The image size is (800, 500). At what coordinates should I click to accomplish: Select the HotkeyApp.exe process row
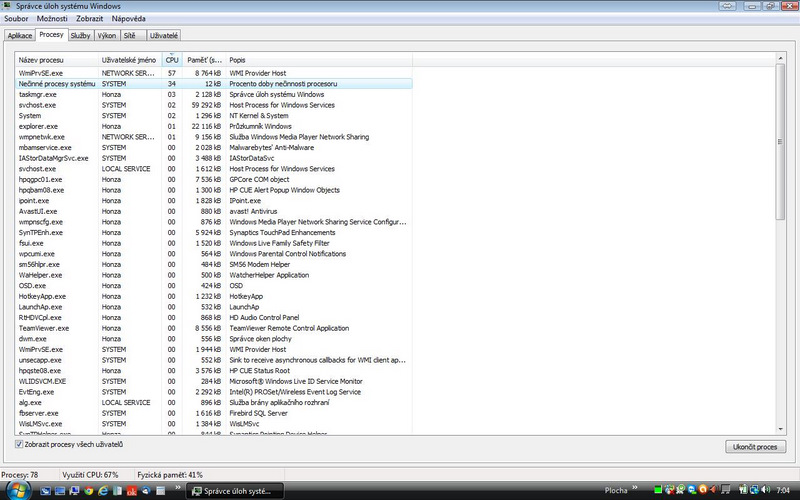point(214,296)
